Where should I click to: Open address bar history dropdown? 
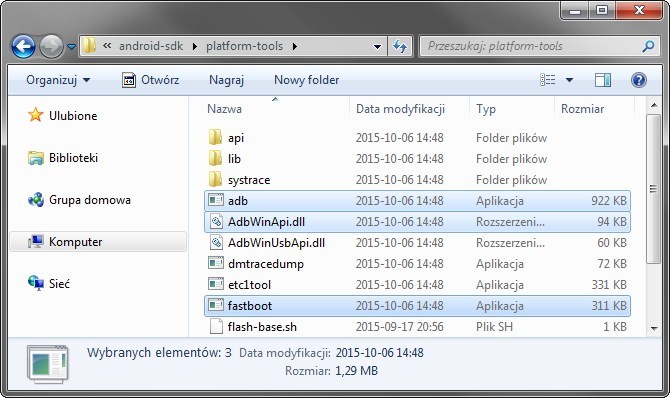click(377, 46)
